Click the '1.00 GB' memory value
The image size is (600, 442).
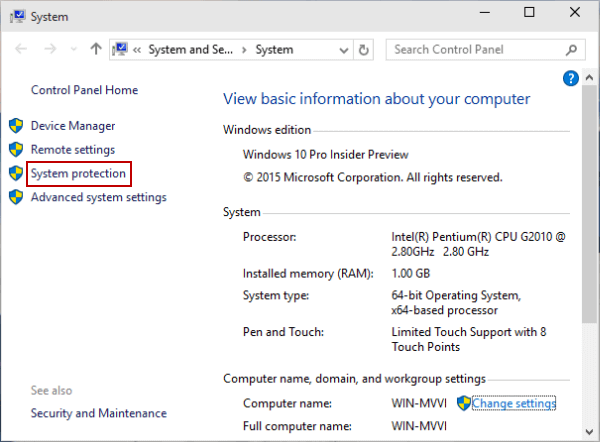click(x=411, y=274)
